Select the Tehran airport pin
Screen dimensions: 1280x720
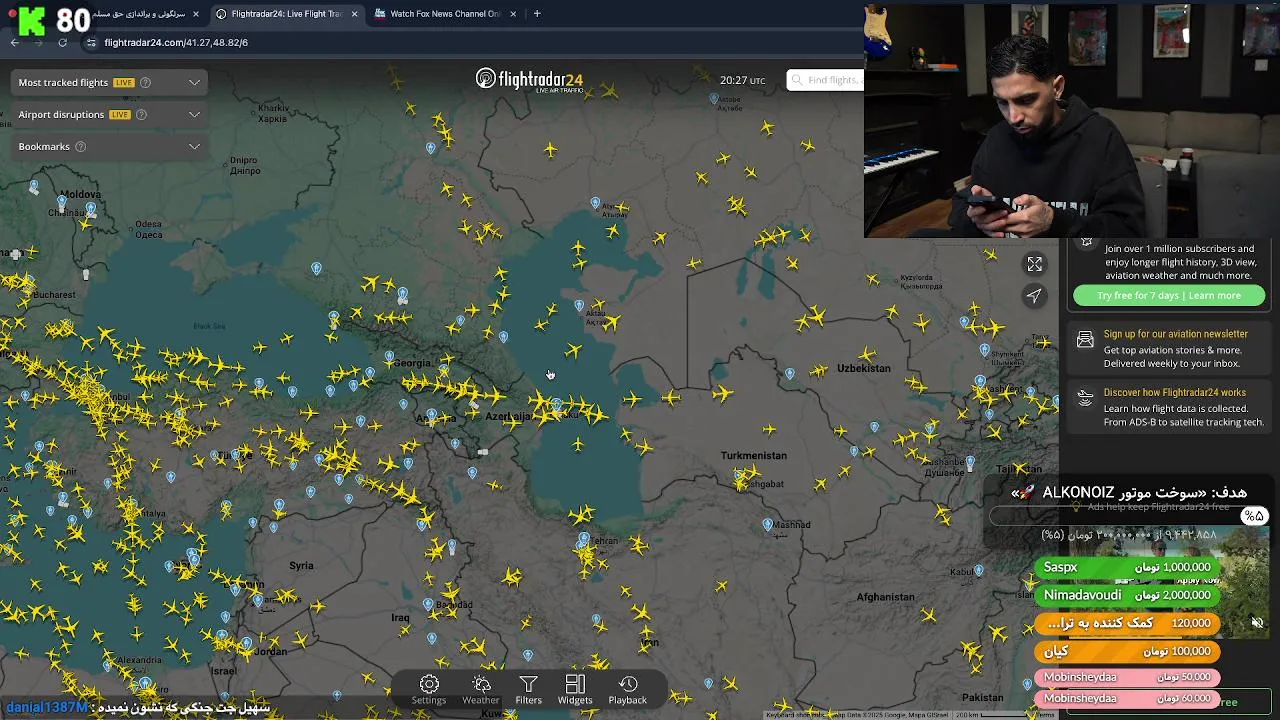click(x=584, y=540)
